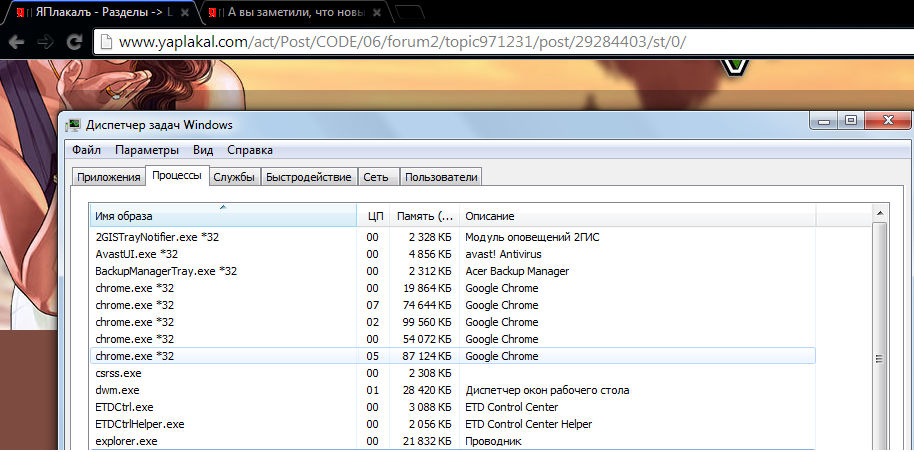914x452 pixels.
Task: Close the Диспетчер задач Windows window
Action: (x=888, y=121)
